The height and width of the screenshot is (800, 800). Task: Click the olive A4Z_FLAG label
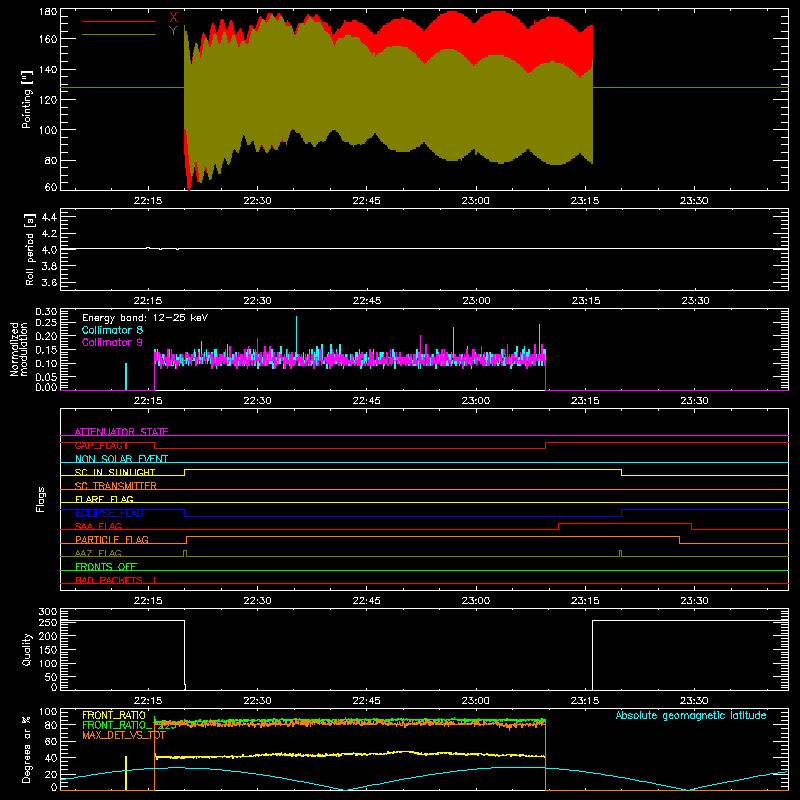(x=98, y=553)
